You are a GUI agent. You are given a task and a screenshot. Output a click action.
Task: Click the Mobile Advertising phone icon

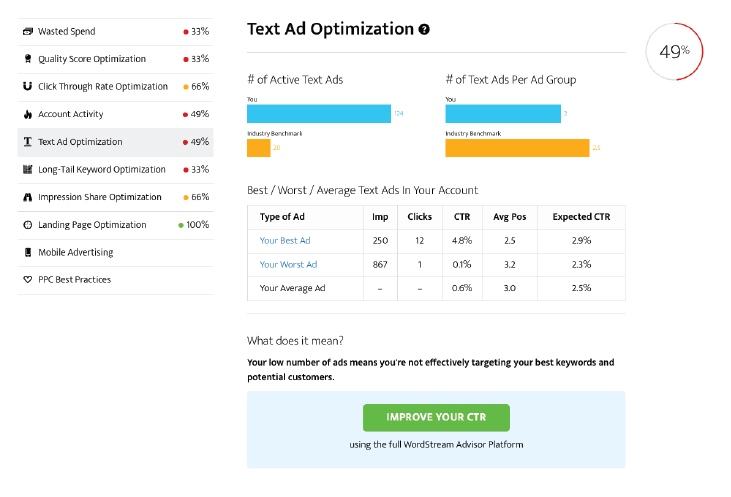[28, 252]
